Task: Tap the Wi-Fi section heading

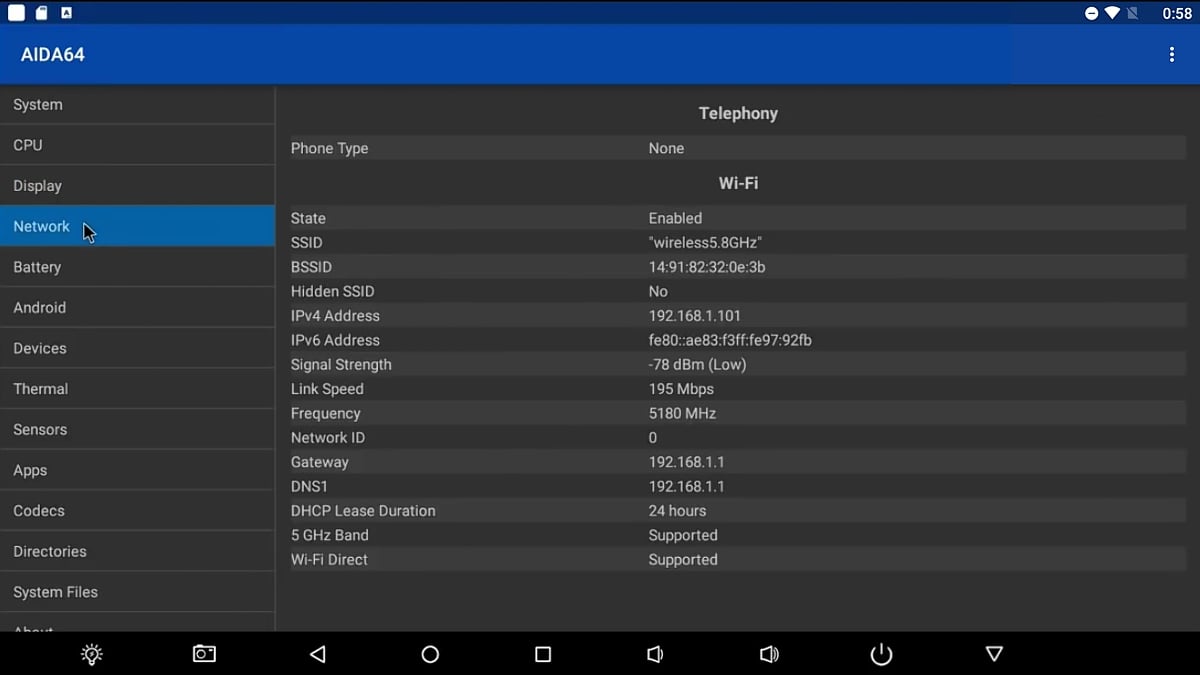Action: tap(738, 184)
